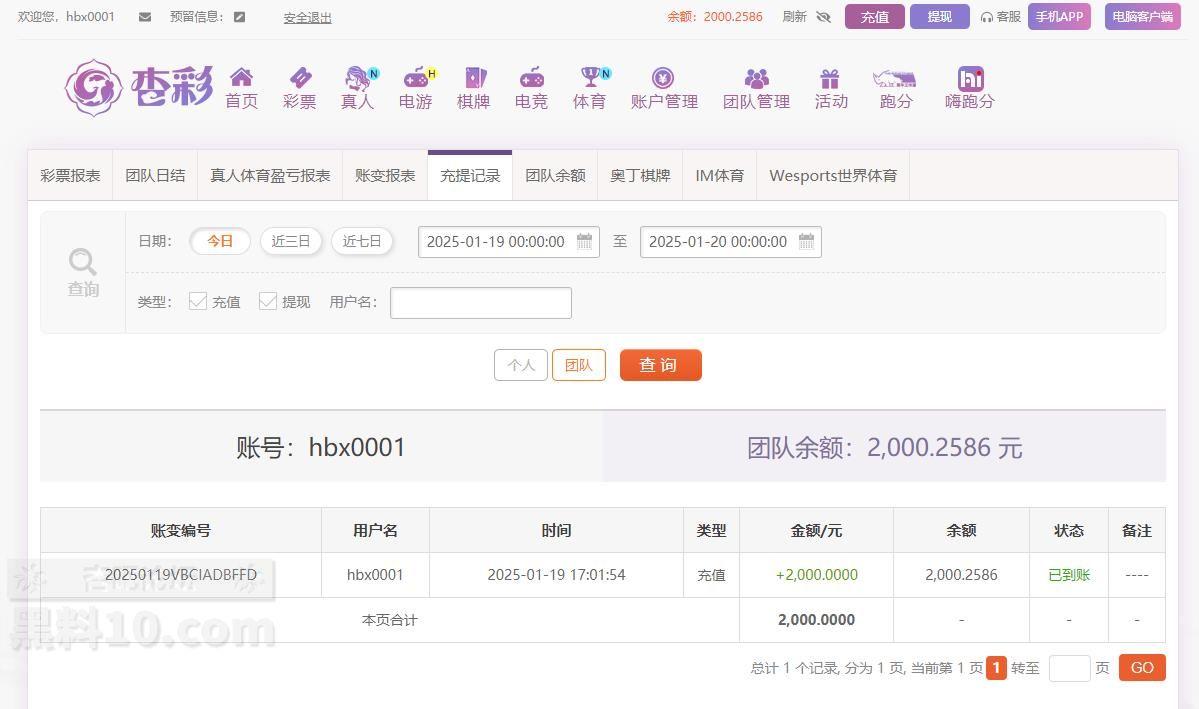1199x709 pixels.
Task: Click the edit icon next to 预留信息
Action: click(x=239, y=17)
